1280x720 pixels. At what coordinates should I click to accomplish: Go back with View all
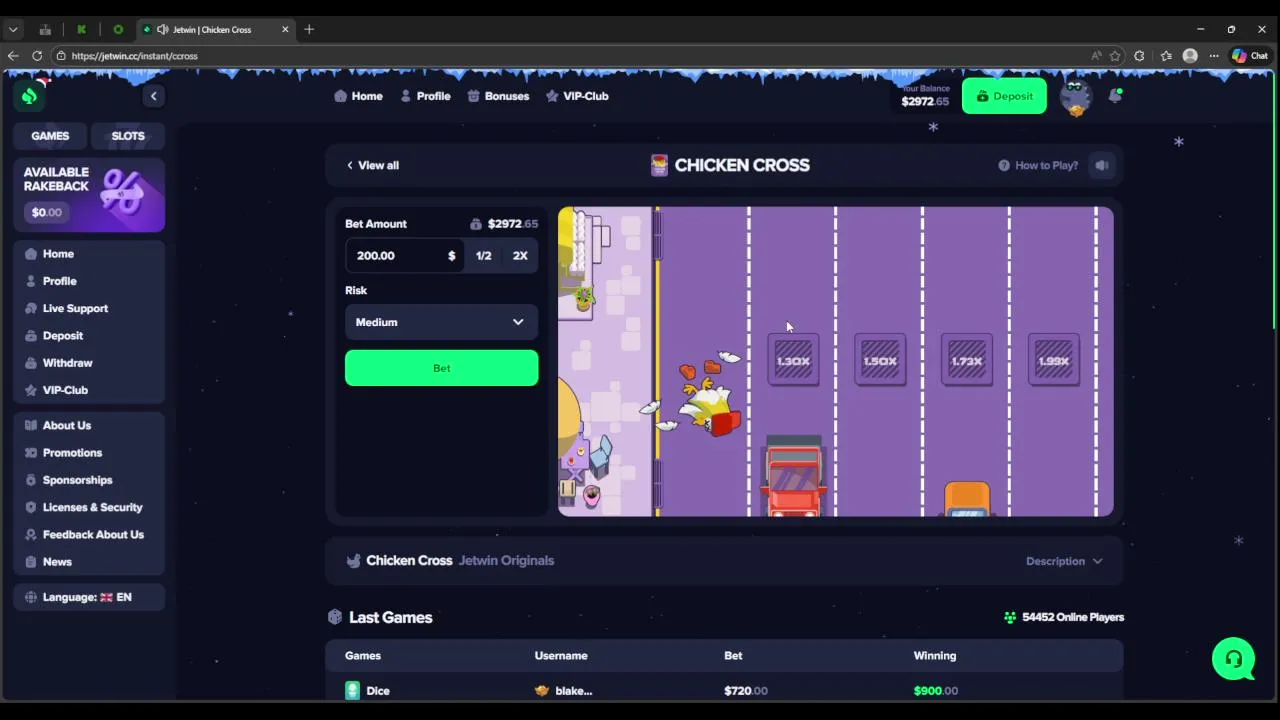(372, 165)
